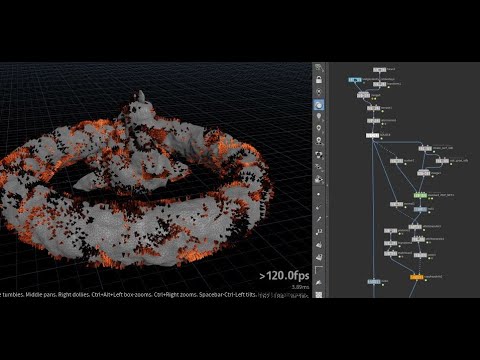Viewport: 480px width, 360px height.
Task: Click the camera-shaped icon below the light bulbs
Action: (319, 155)
